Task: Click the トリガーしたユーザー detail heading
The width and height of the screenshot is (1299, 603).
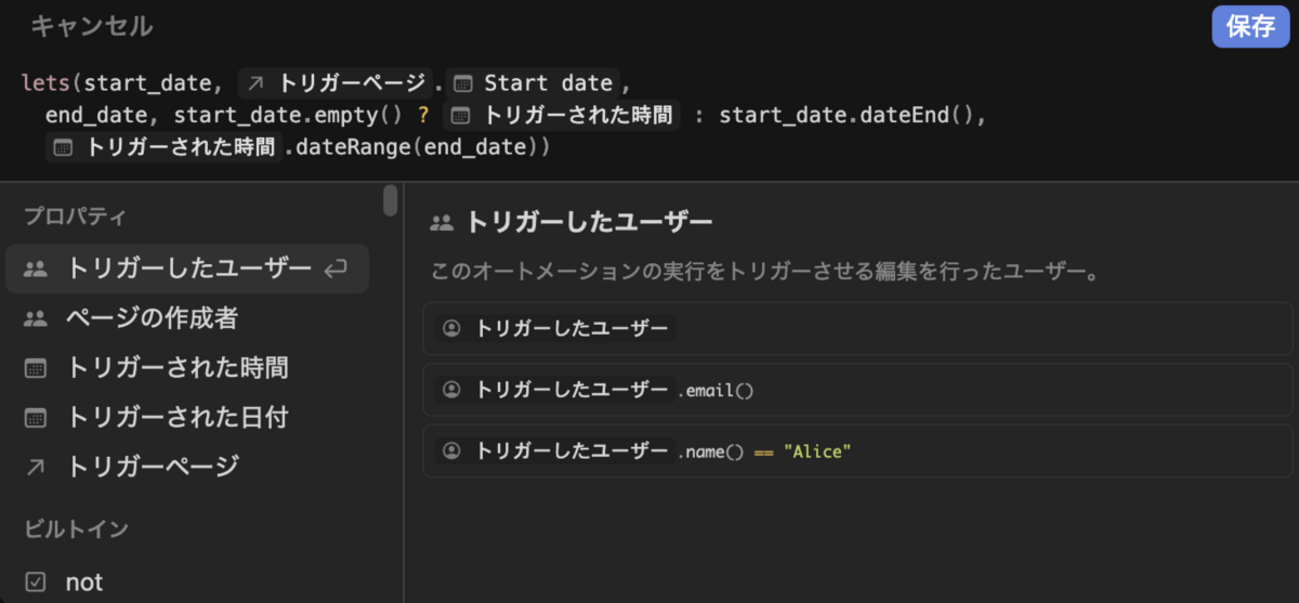Action: [589, 222]
